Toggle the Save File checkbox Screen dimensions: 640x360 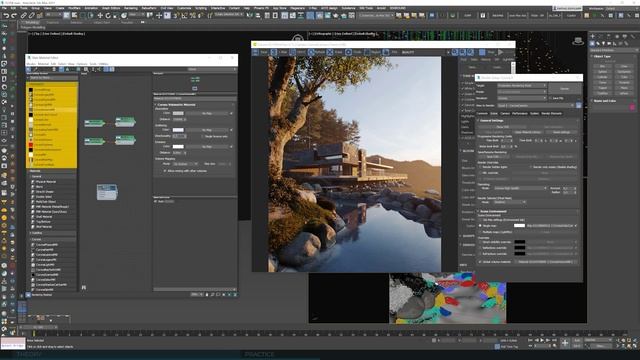551,98
